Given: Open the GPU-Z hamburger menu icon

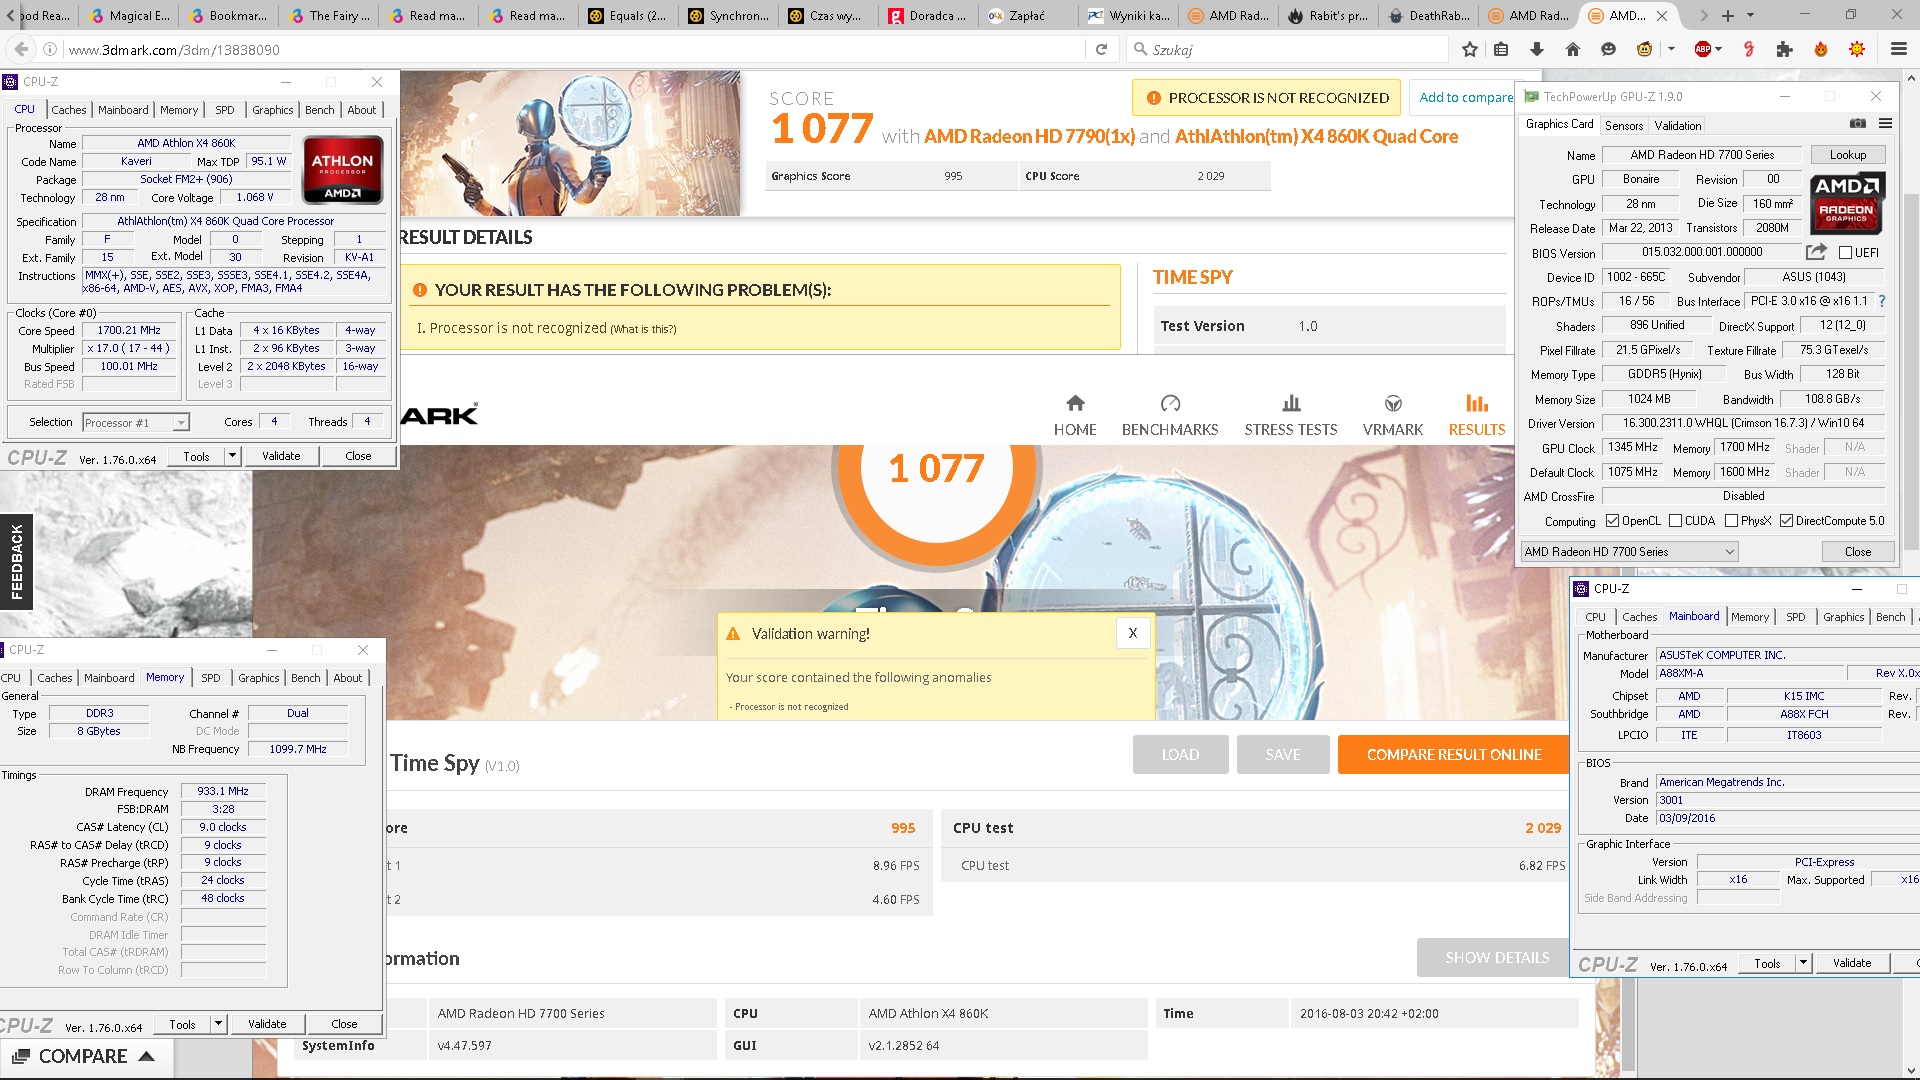Looking at the screenshot, I should click(x=1885, y=124).
